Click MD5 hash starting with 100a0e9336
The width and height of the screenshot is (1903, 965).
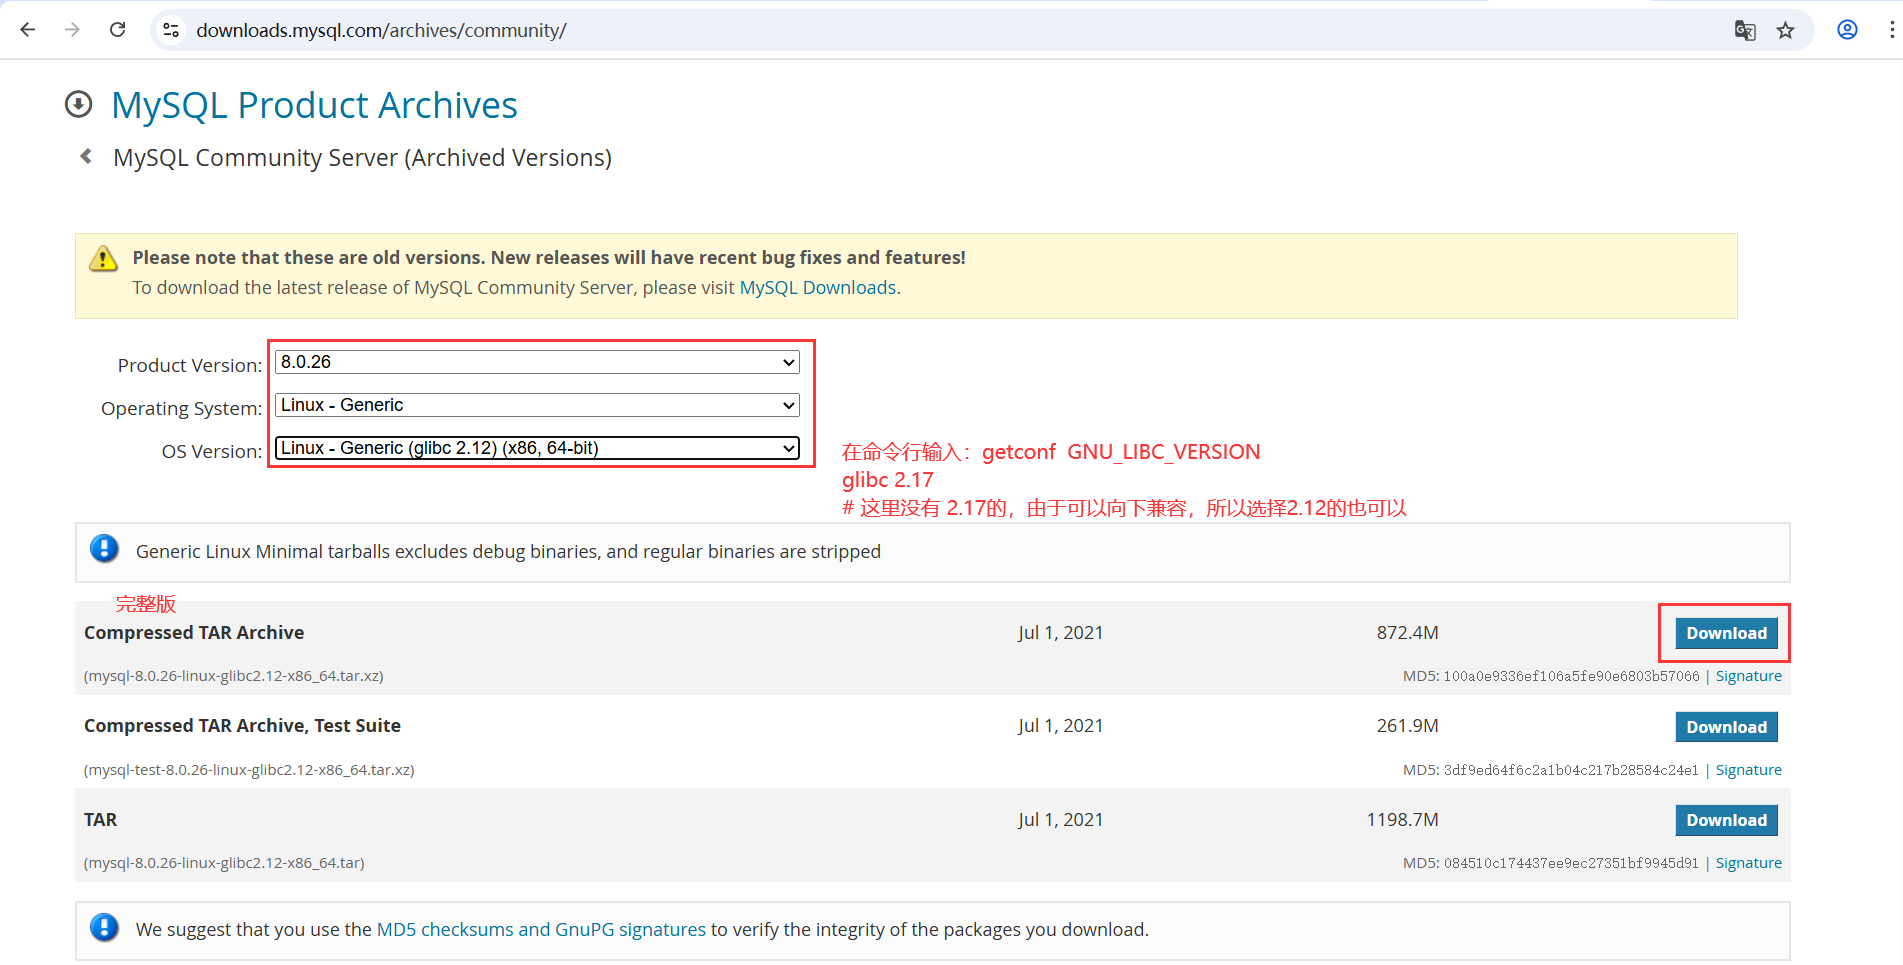click(x=1571, y=676)
